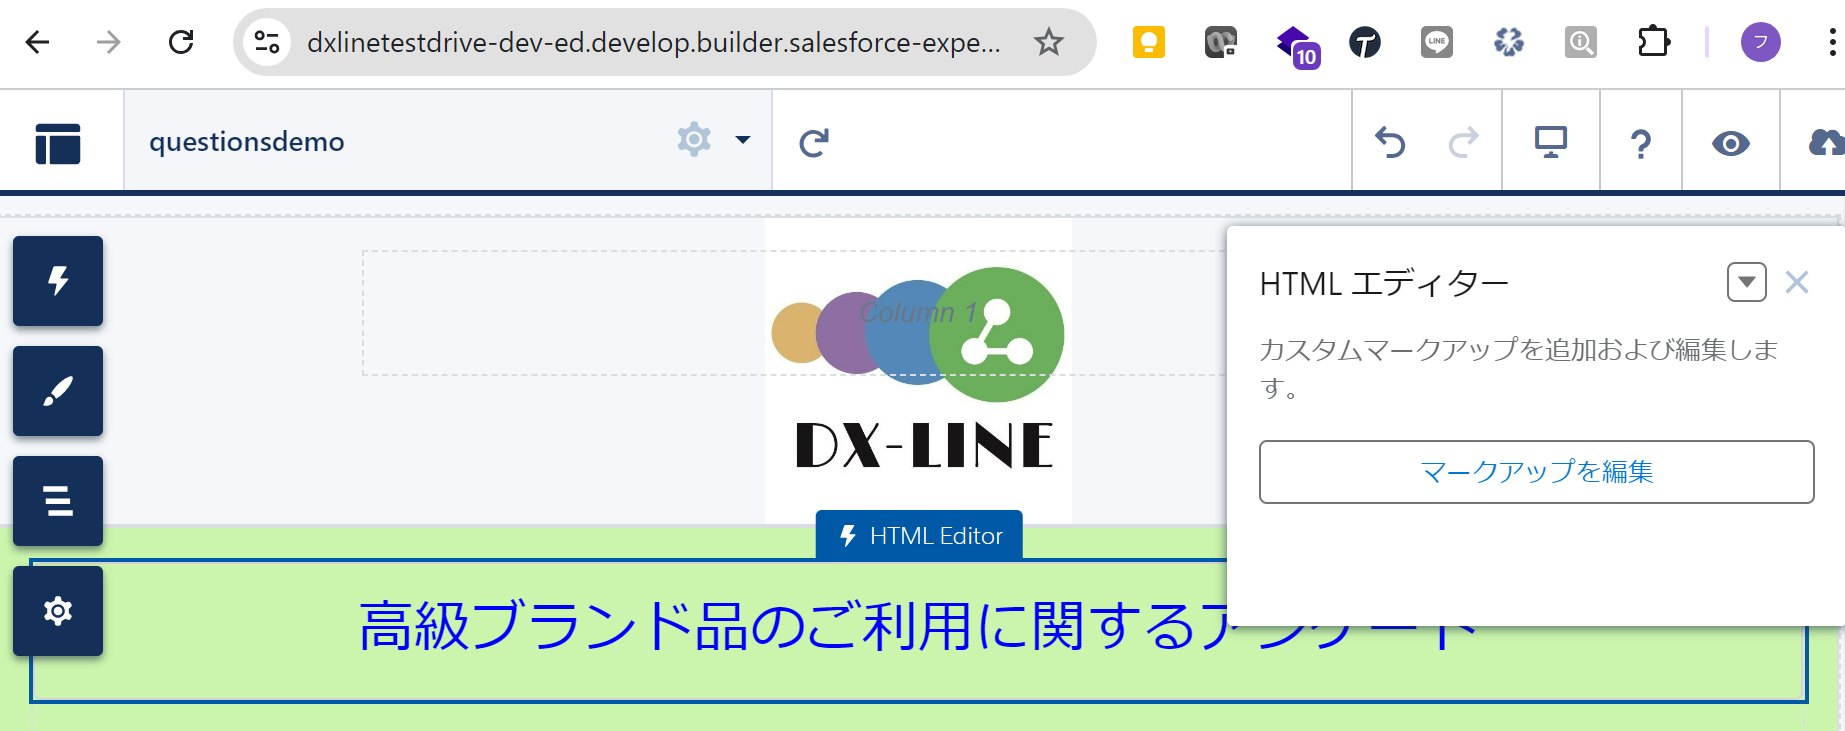This screenshot has height=731, width=1845.
Task: Redo the last undone change
Action: pos(1463,143)
